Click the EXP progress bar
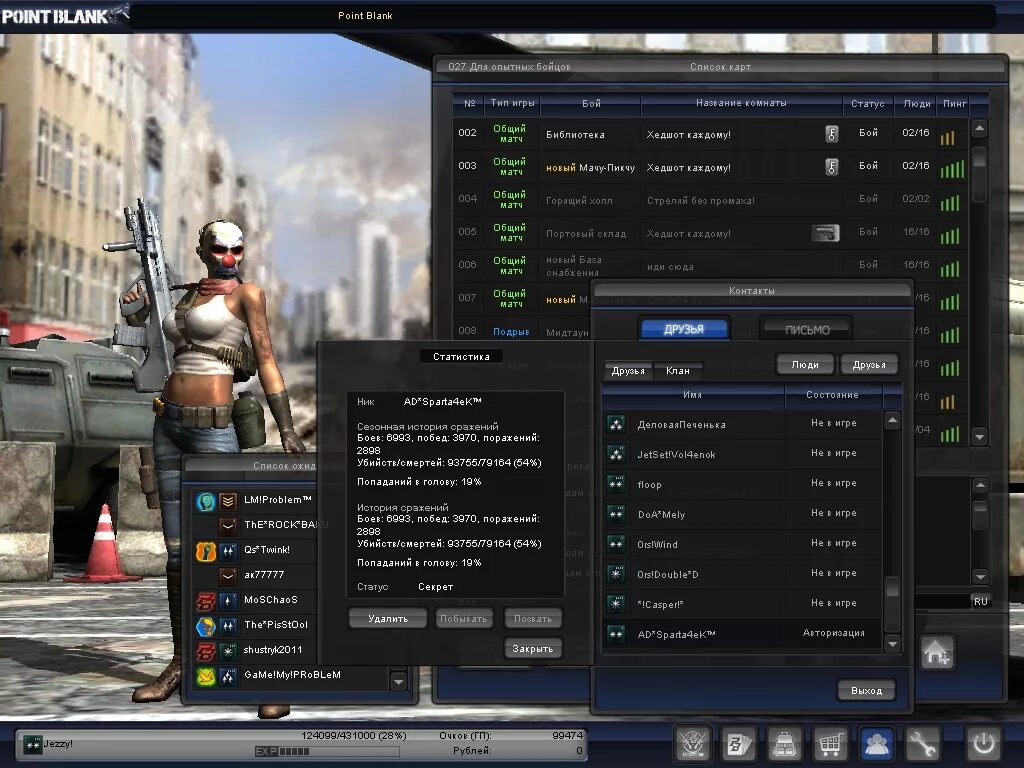Image resolution: width=1024 pixels, height=768 pixels. [327, 752]
